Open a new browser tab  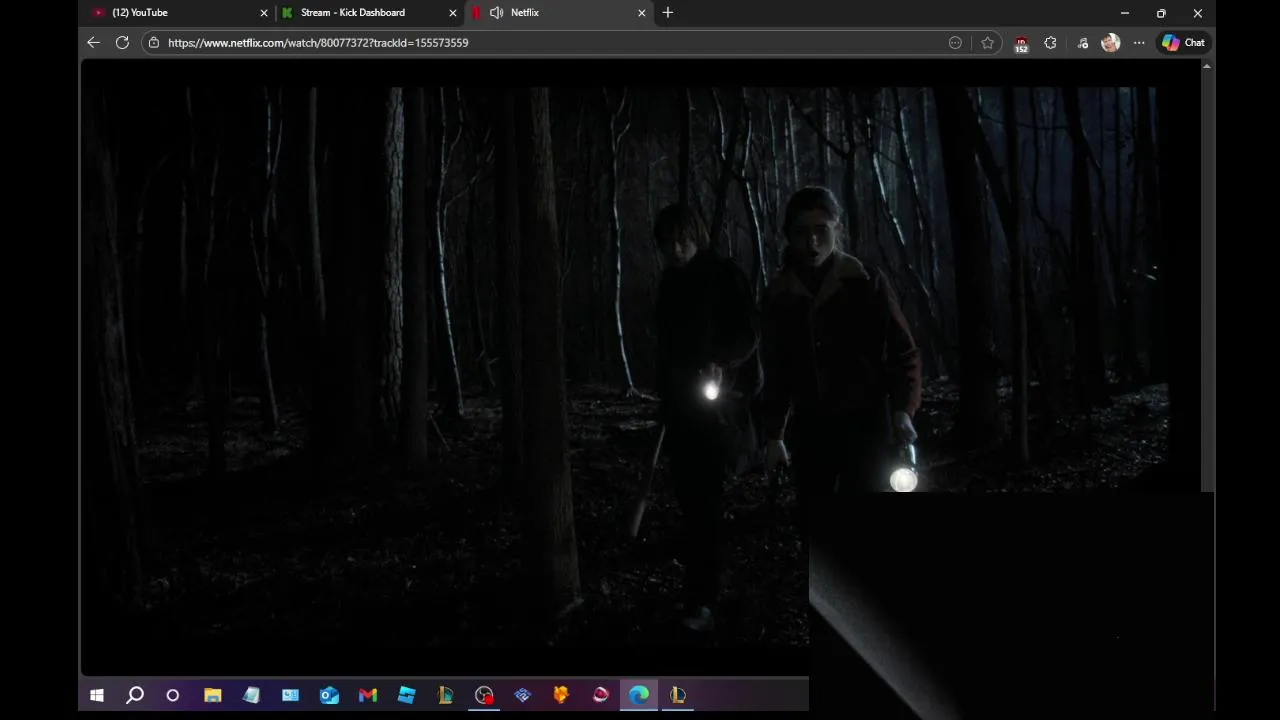tap(667, 13)
